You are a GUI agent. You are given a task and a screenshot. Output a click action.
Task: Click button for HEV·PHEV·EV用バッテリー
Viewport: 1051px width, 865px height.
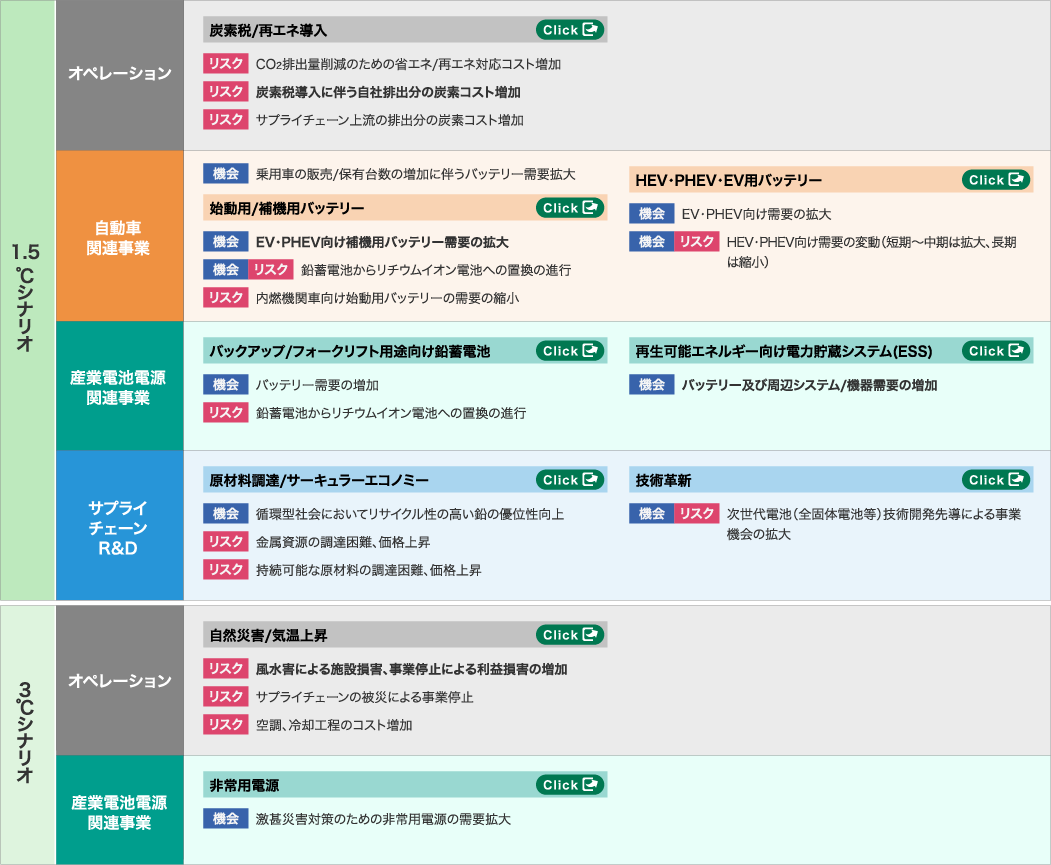point(995,180)
